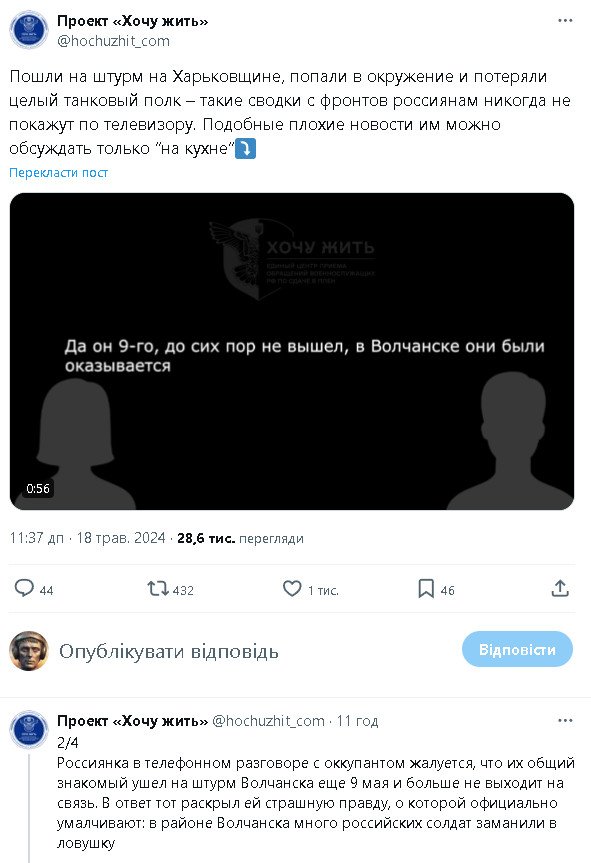Open the 11 год timestamp of reply

[357, 720]
